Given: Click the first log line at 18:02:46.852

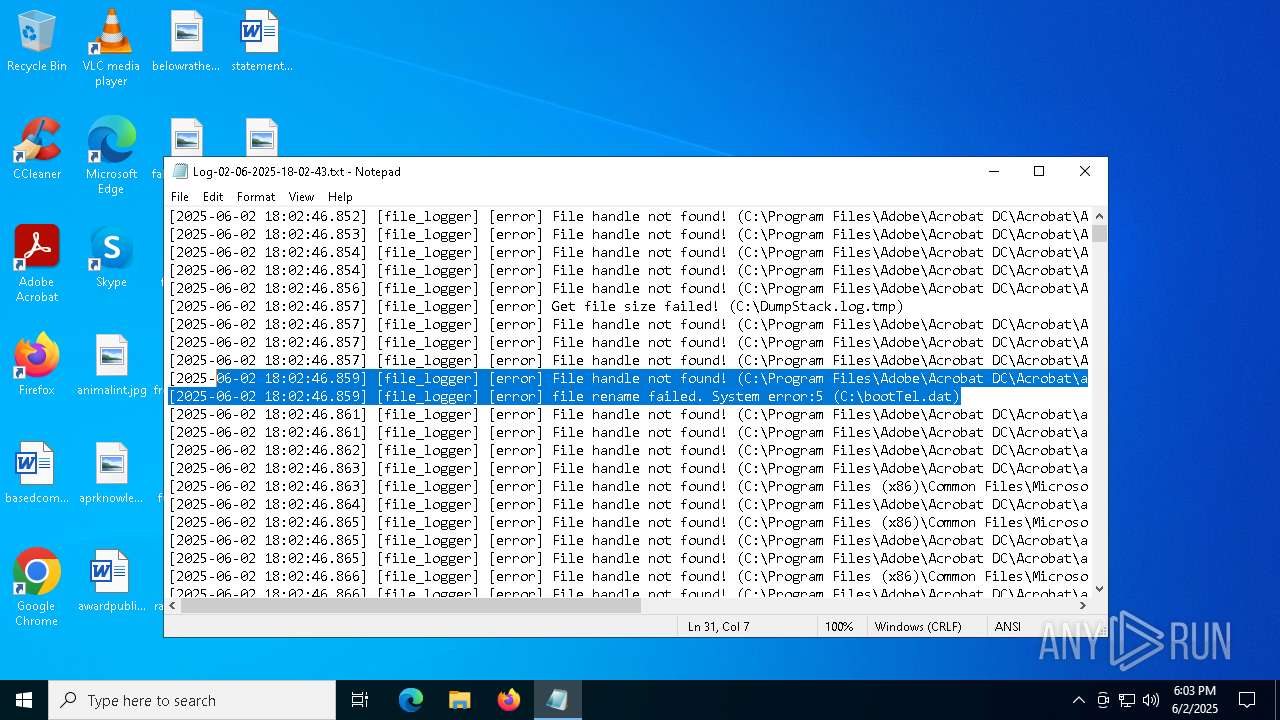Looking at the screenshot, I should 629,216.
